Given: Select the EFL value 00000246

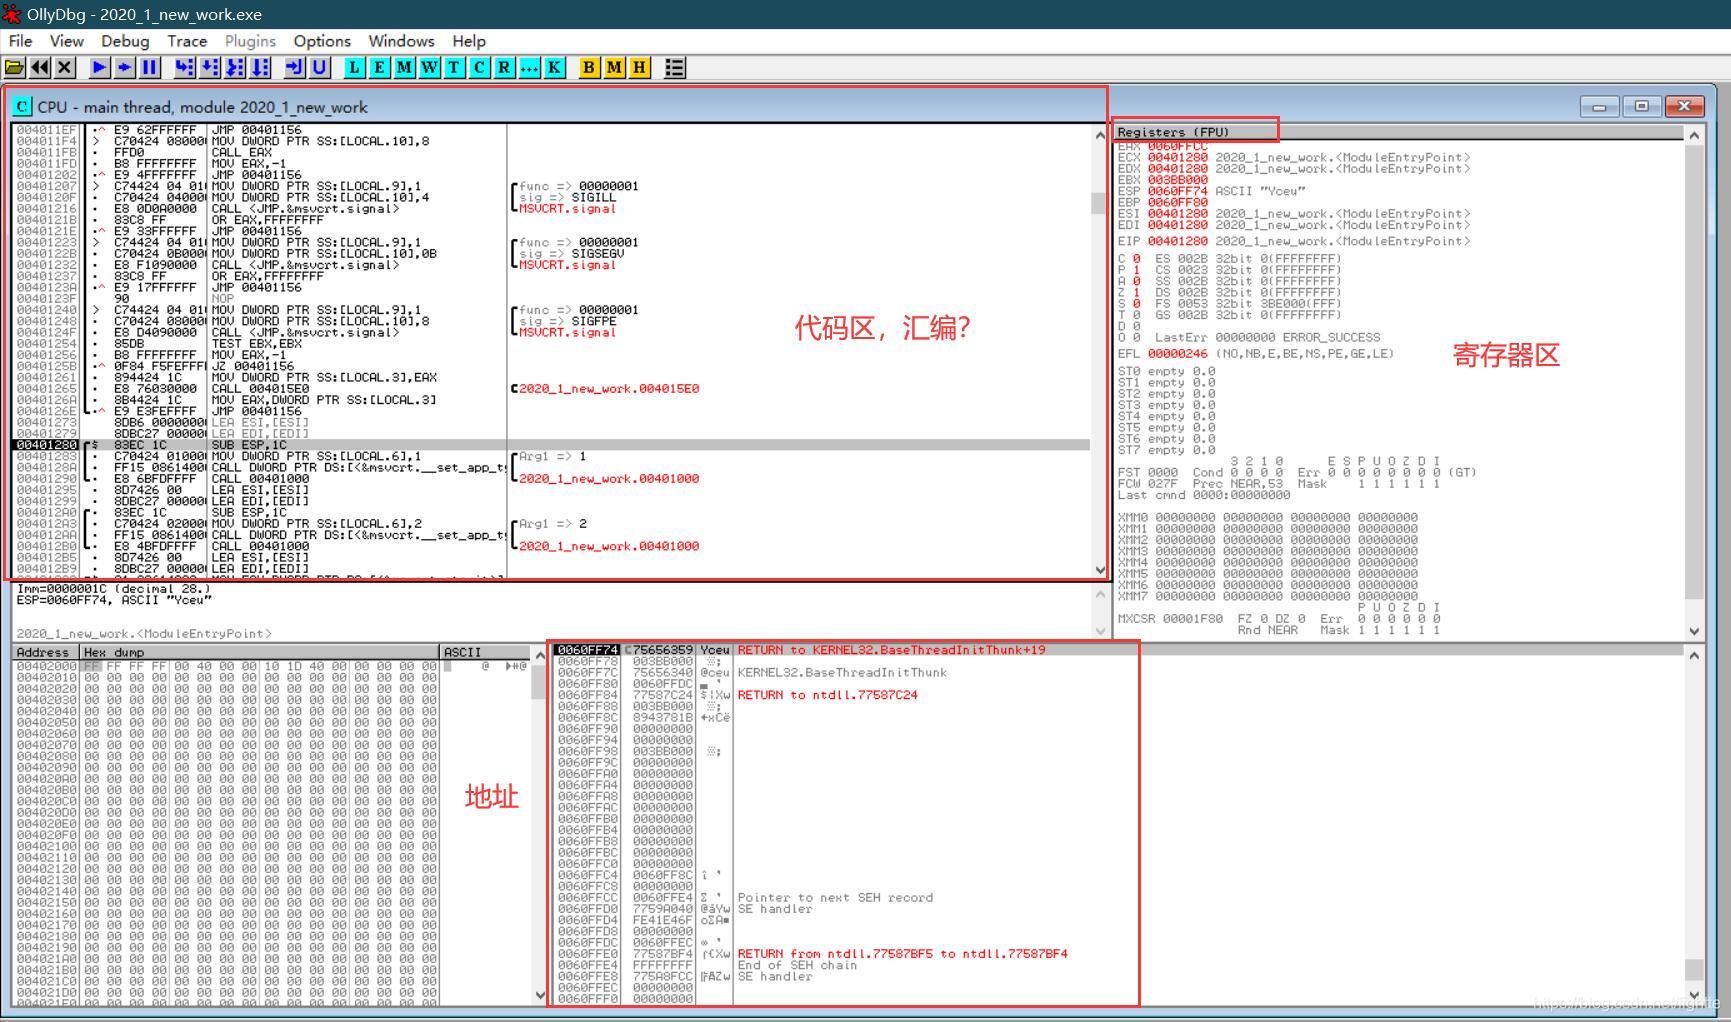Looking at the screenshot, I should click(x=1177, y=354).
